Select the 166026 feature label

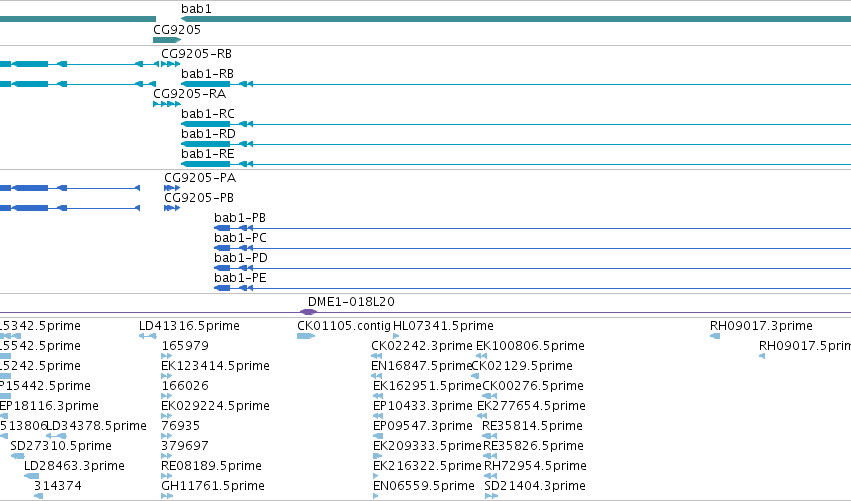tap(185, 386)
